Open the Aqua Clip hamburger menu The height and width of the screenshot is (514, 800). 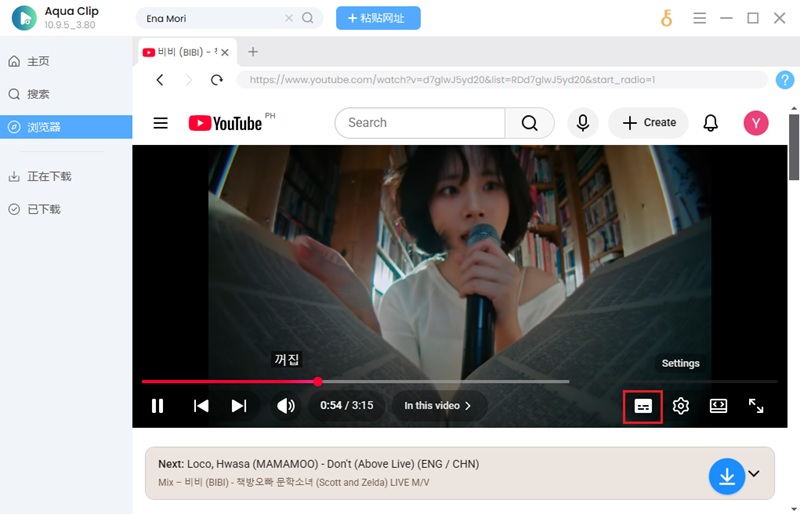[x=699, y=18]
